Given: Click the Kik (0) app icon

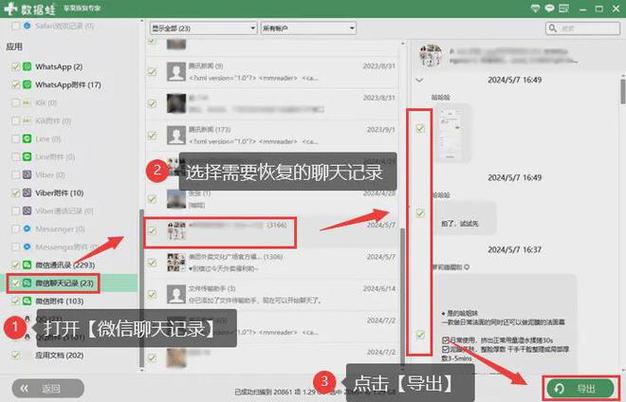Looking at the screenshot, I should [27, 103].
